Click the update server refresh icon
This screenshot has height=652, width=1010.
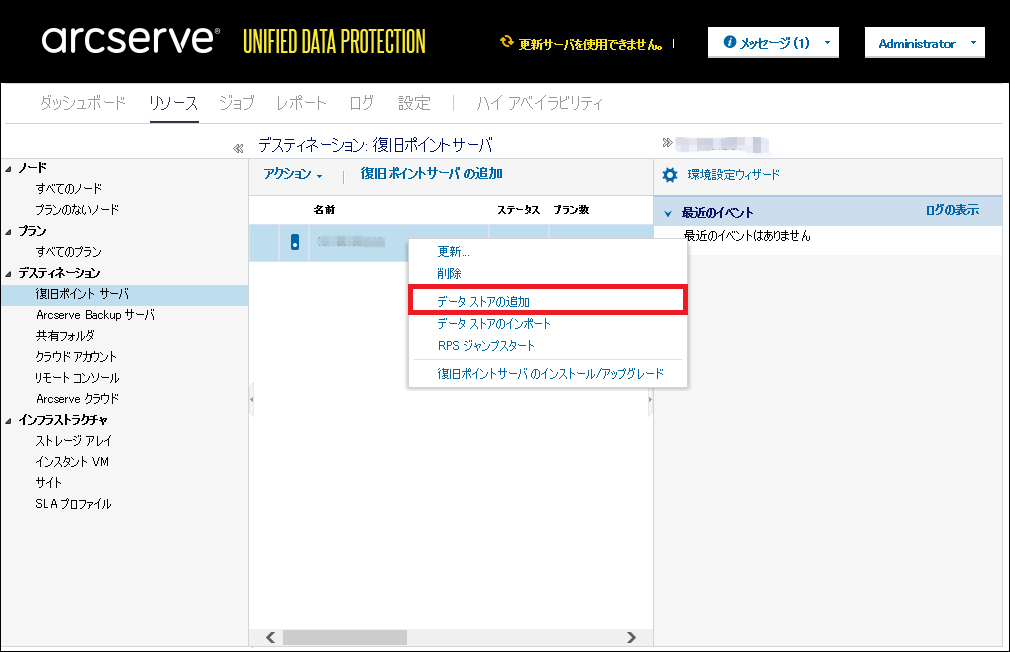coord(507,42)
